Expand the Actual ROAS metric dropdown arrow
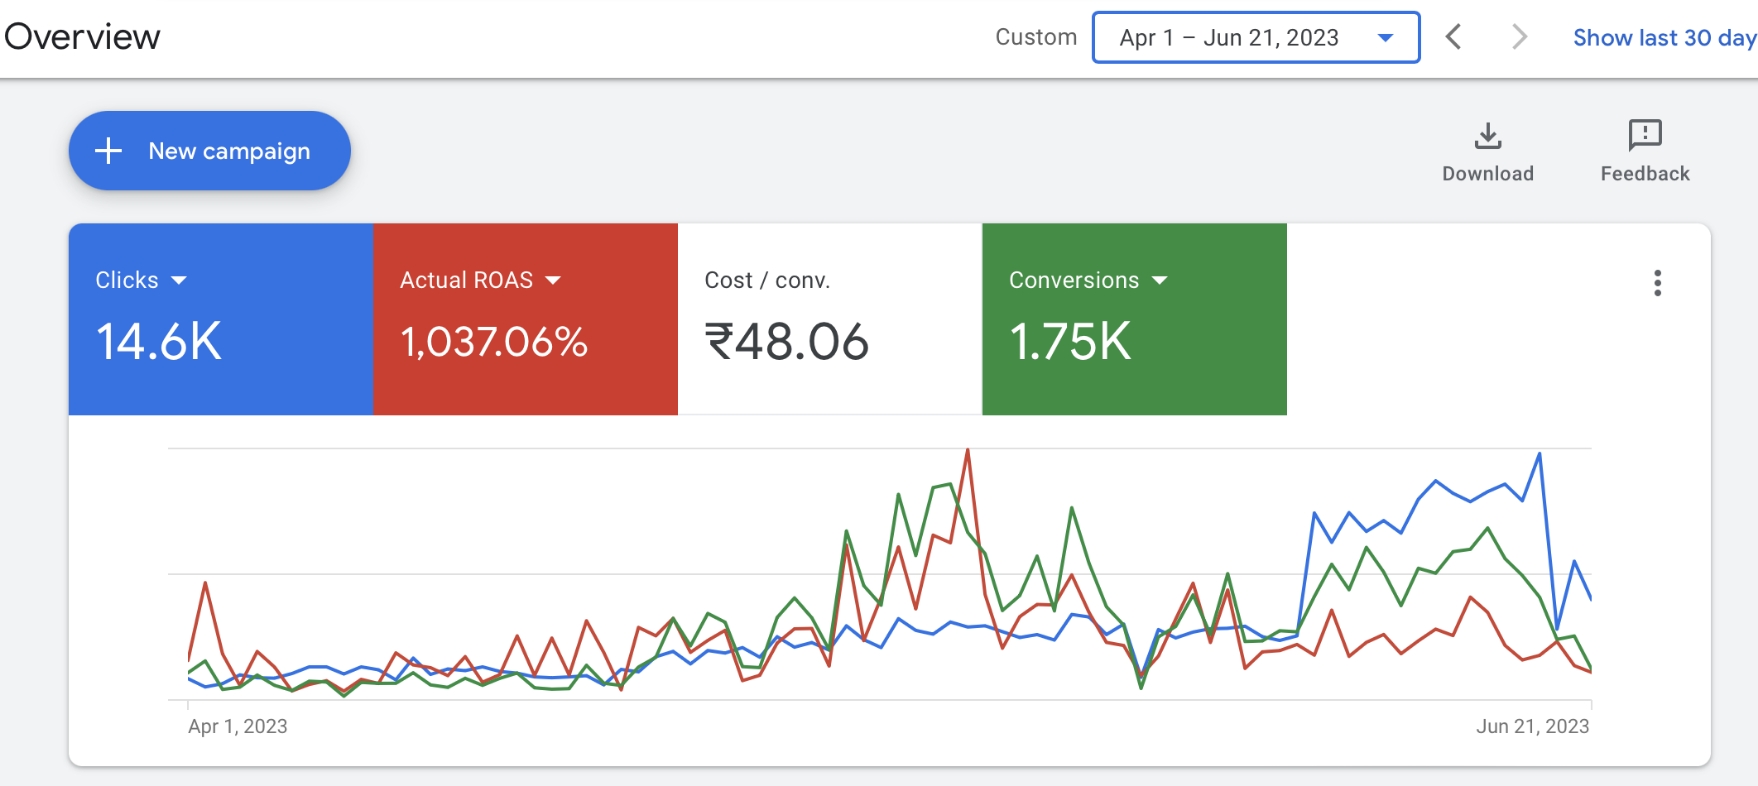 click(x=553, y=281)
